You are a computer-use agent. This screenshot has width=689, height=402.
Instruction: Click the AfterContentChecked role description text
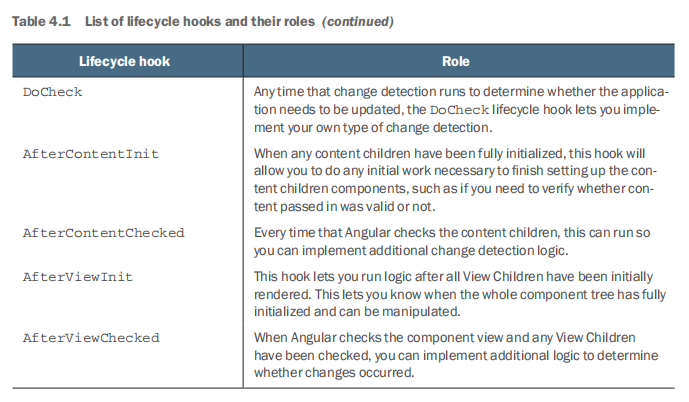coord(452,241)
